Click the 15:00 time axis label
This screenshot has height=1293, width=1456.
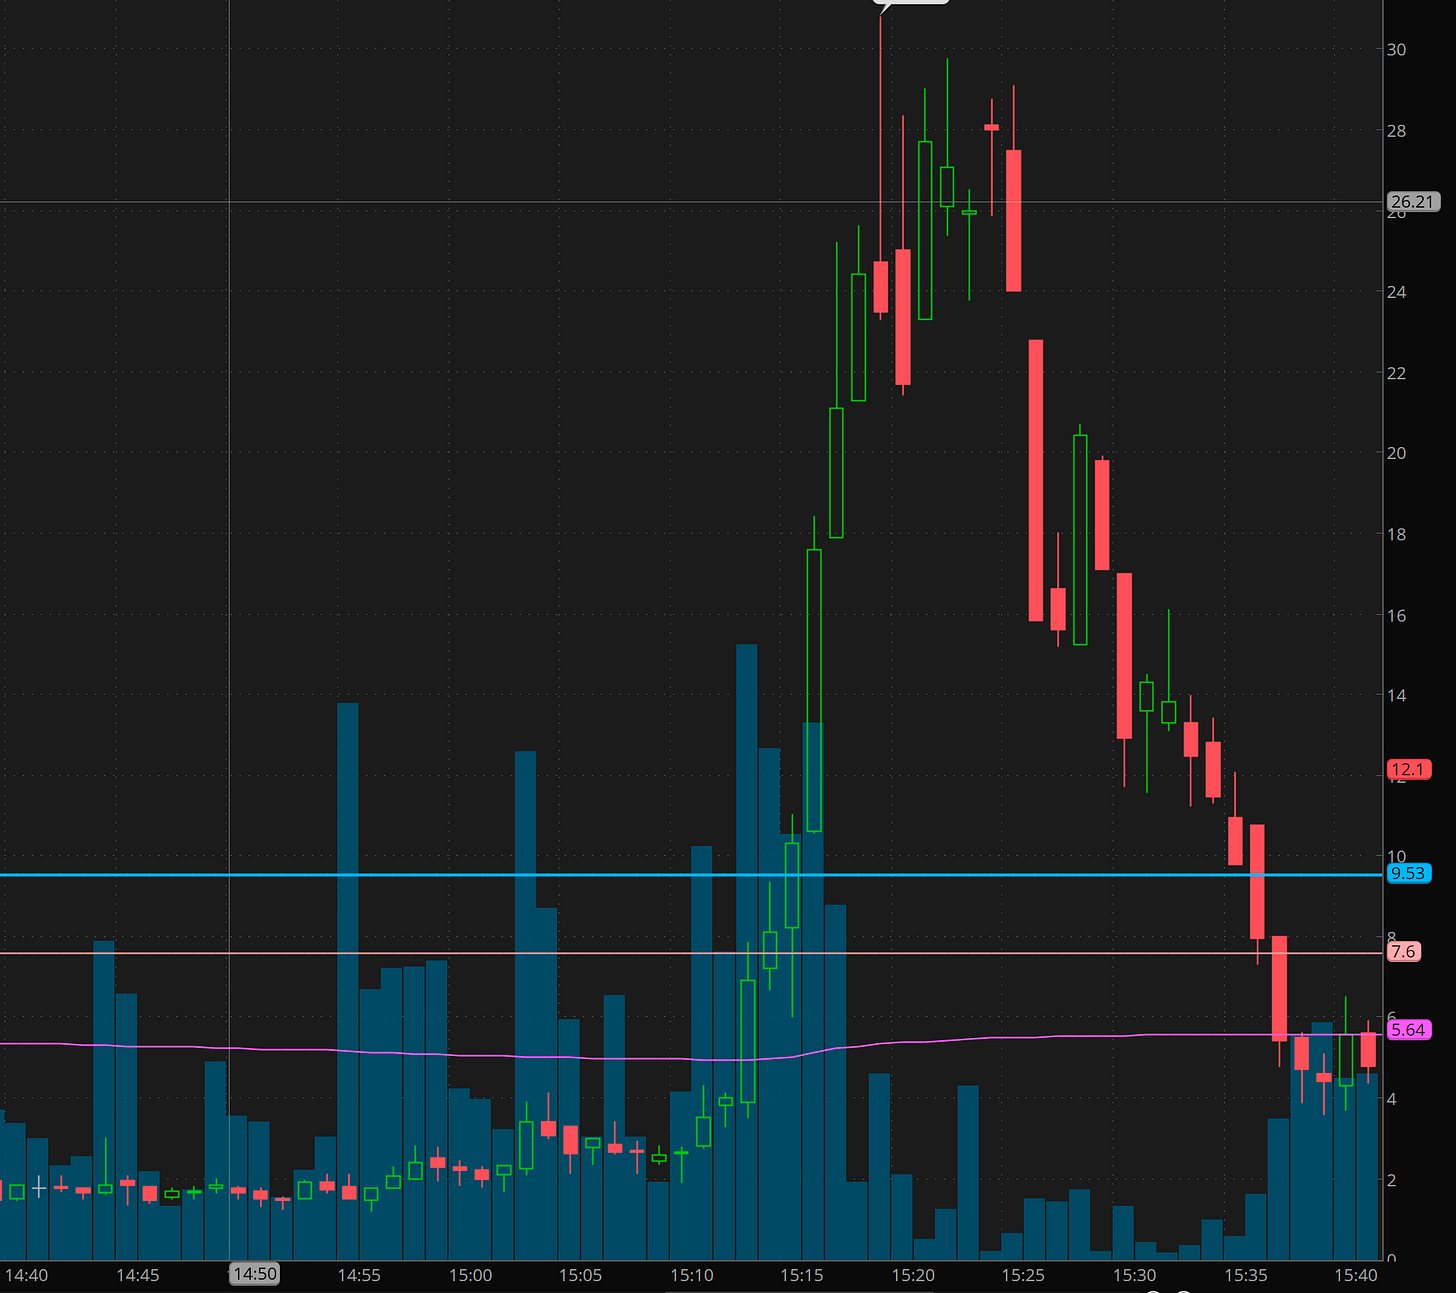pos(470,1275)
